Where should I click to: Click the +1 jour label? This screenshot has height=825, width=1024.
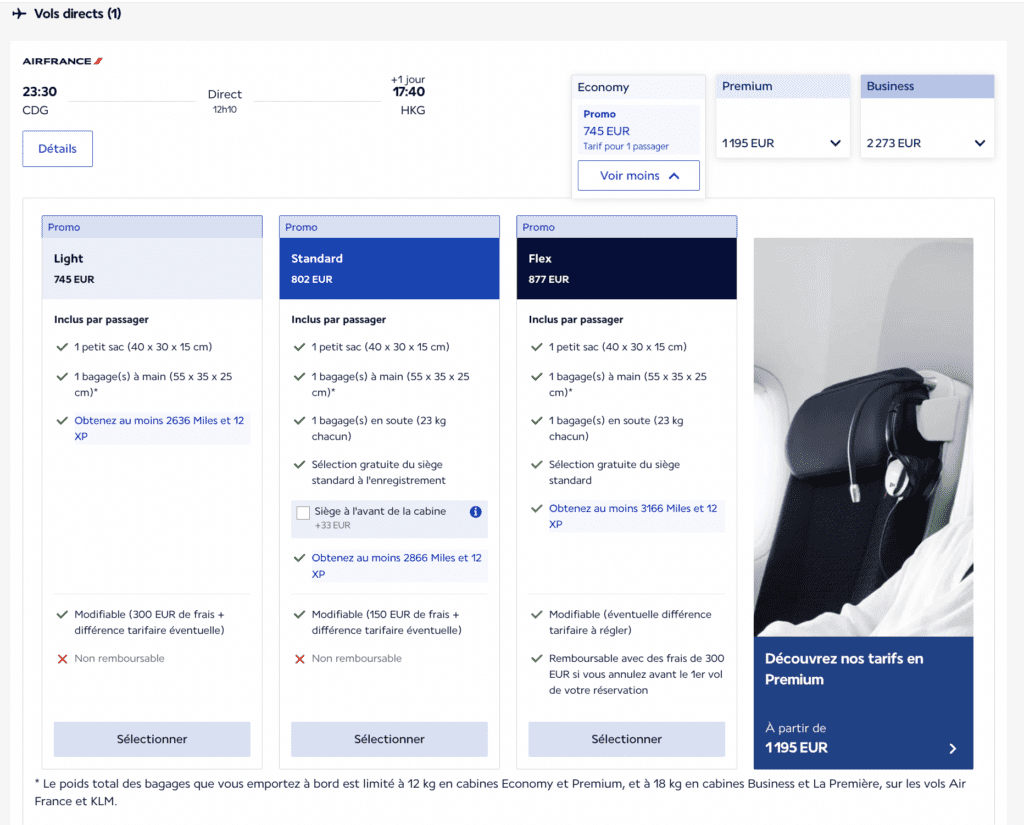point(408,79)
